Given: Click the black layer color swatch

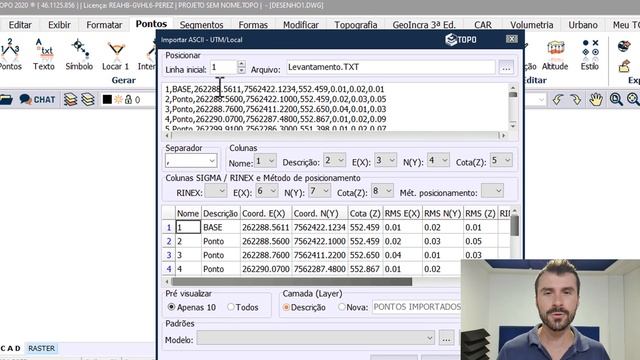Looking at the screenshot, I should (107, 100).
